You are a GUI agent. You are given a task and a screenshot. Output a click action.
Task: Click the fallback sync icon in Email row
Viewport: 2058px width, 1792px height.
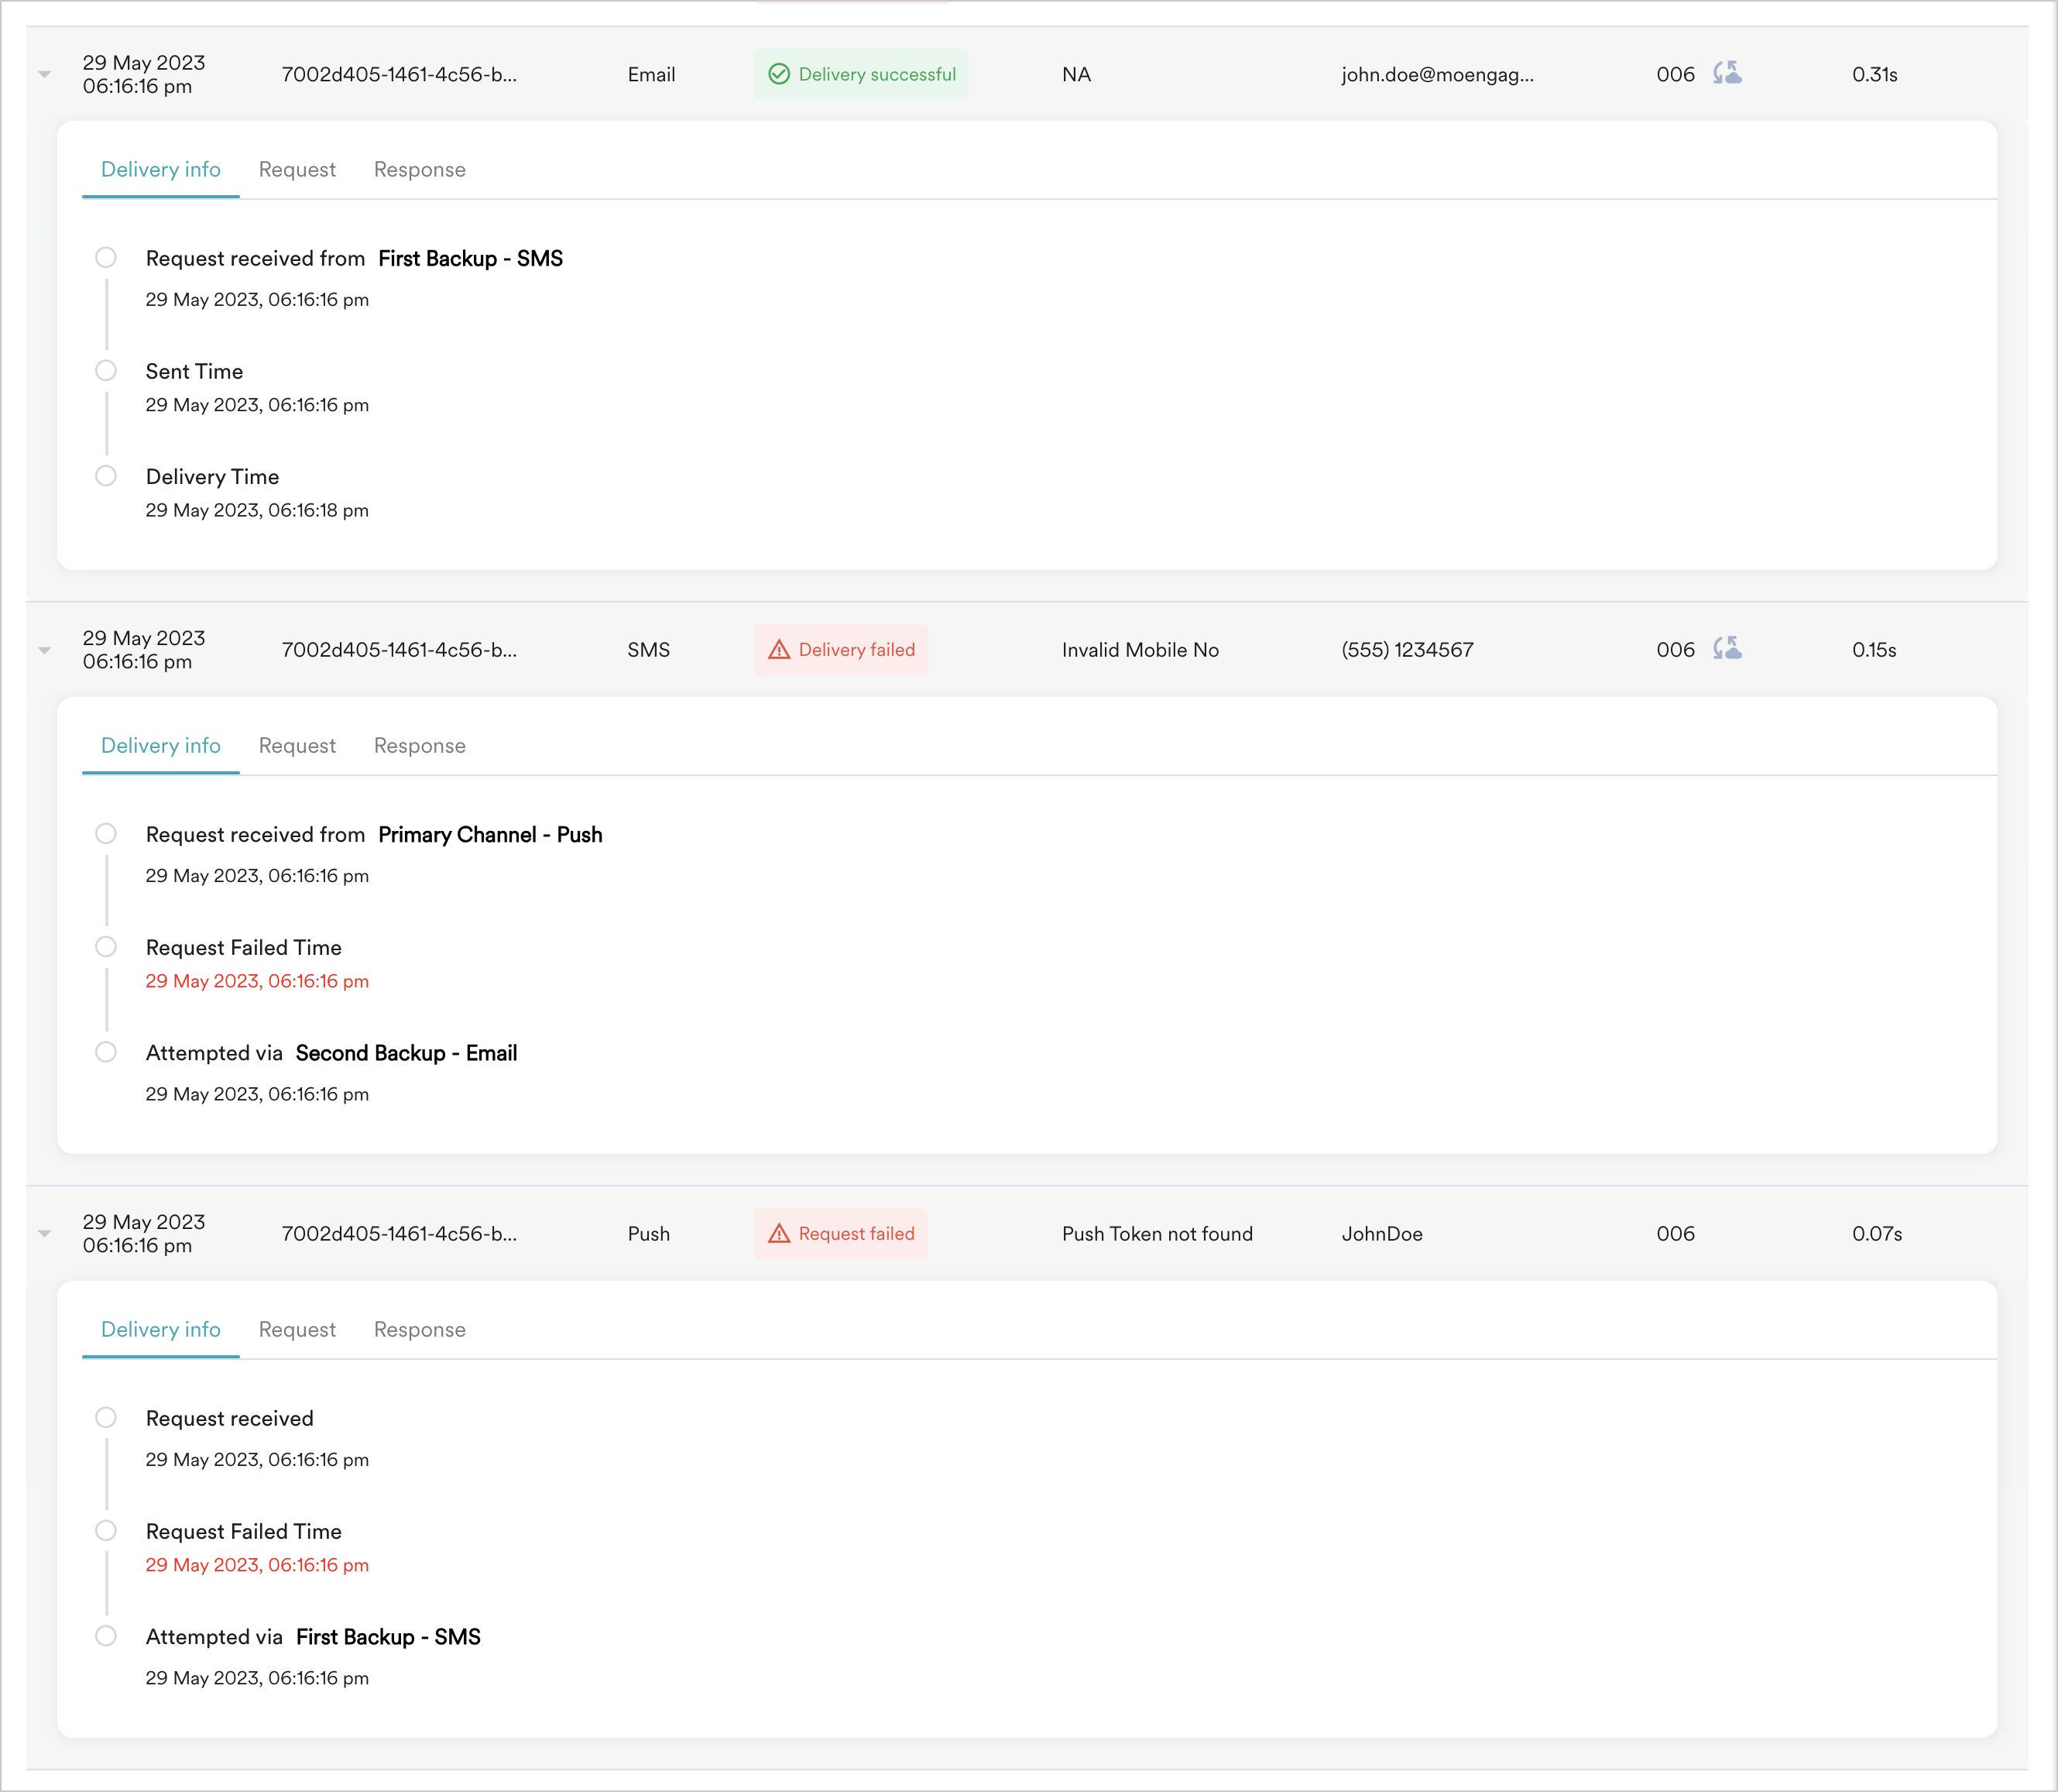1727,73
